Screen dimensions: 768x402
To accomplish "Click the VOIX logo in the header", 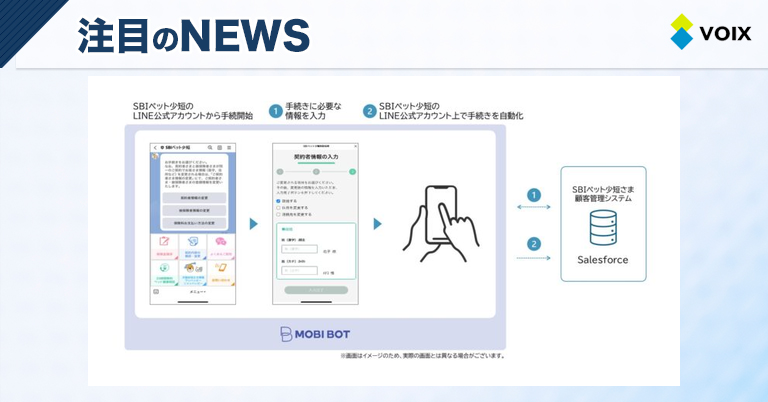I will point(710,32).
